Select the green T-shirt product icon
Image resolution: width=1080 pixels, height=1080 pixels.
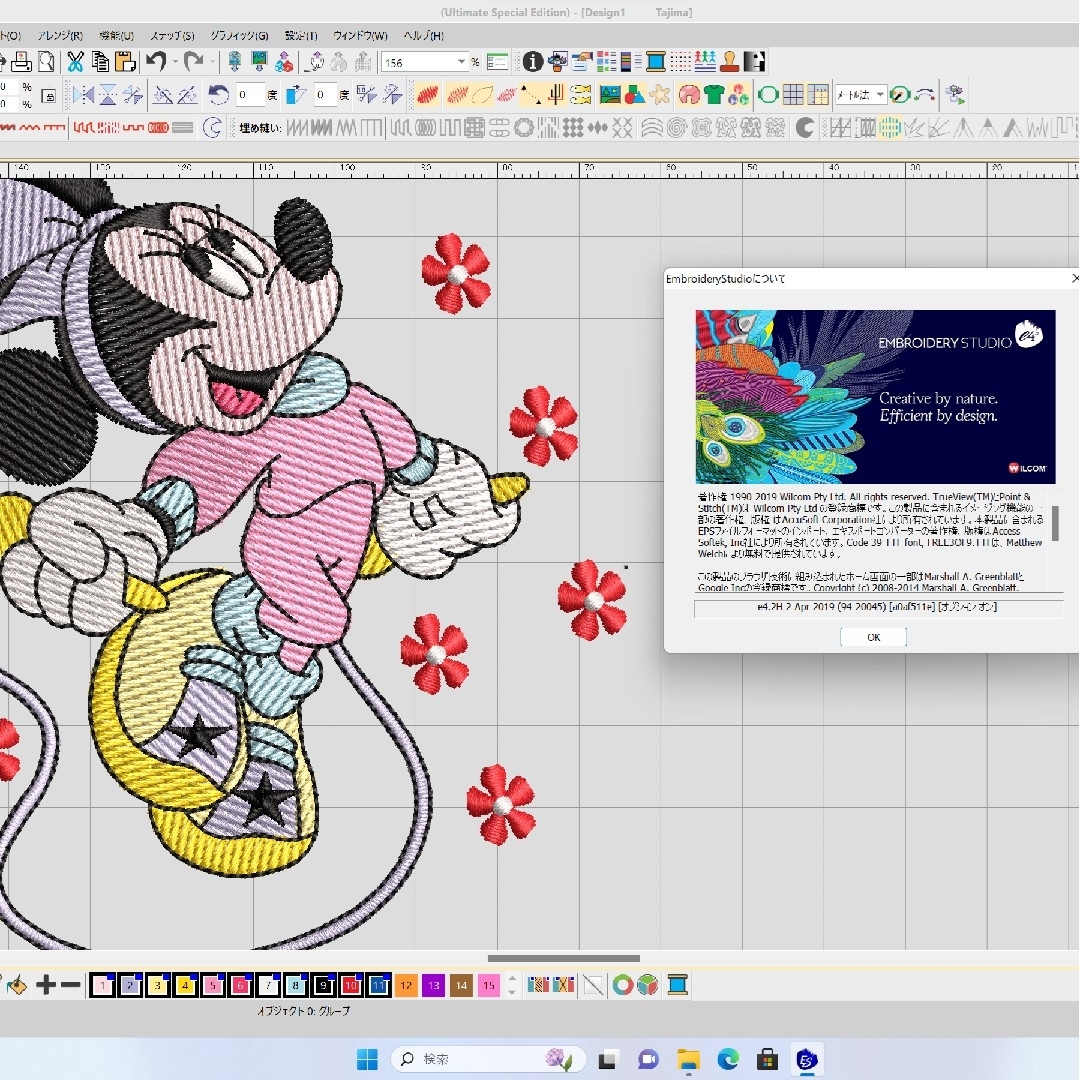[714, 94]
